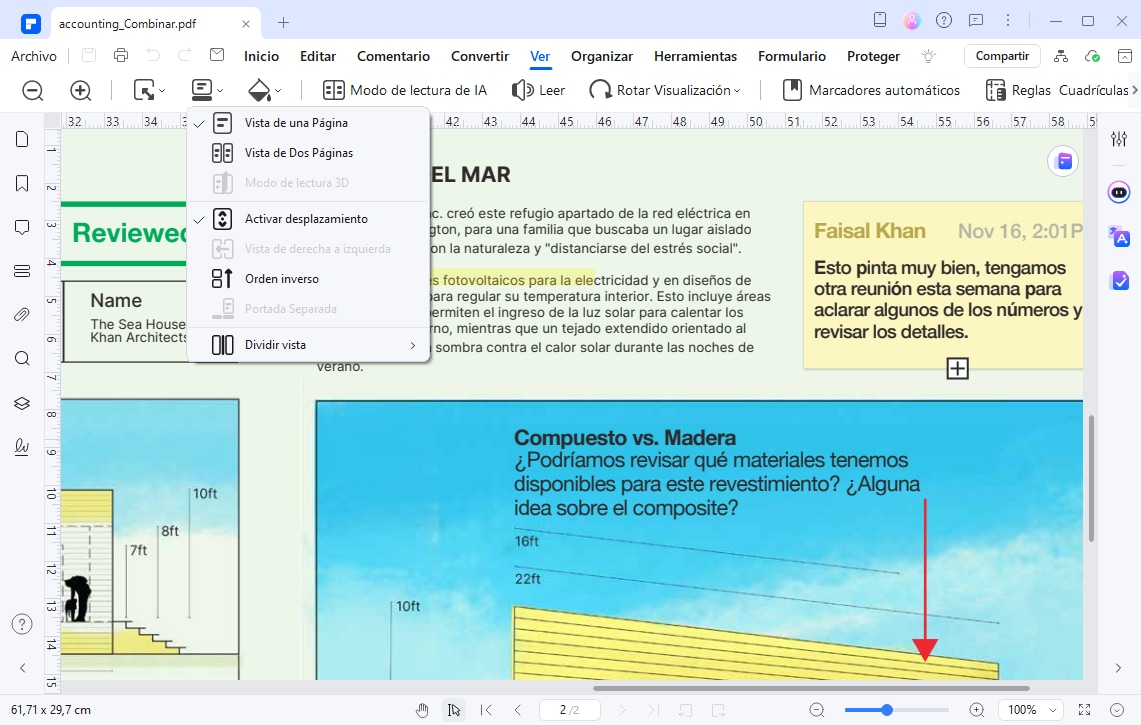Open Rotar Visualización dropdown

tap(665, 90)
